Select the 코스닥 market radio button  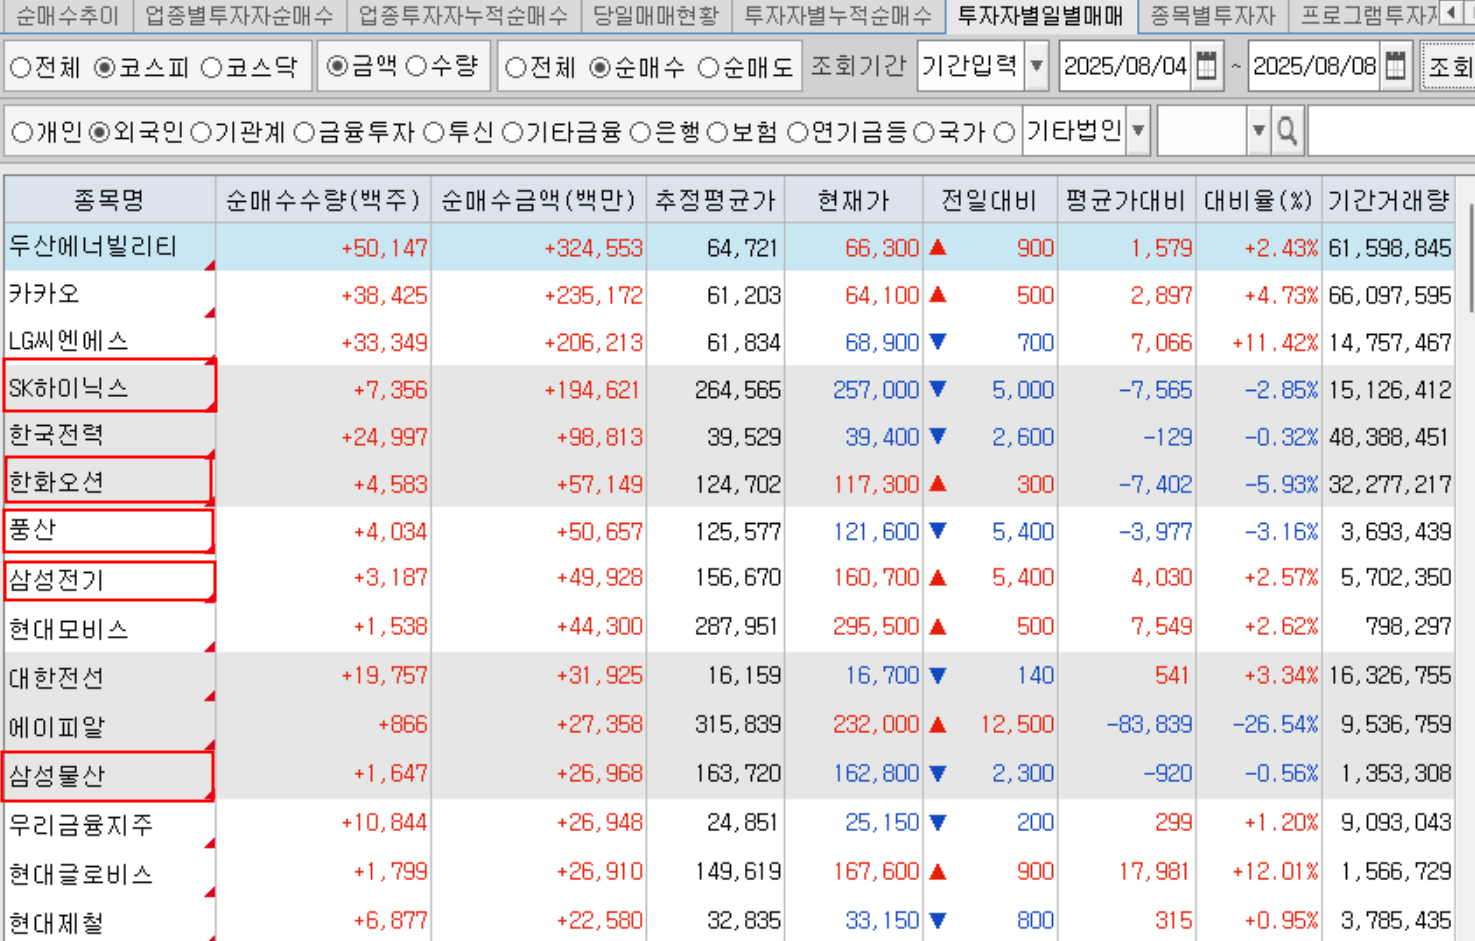(212, 68)
